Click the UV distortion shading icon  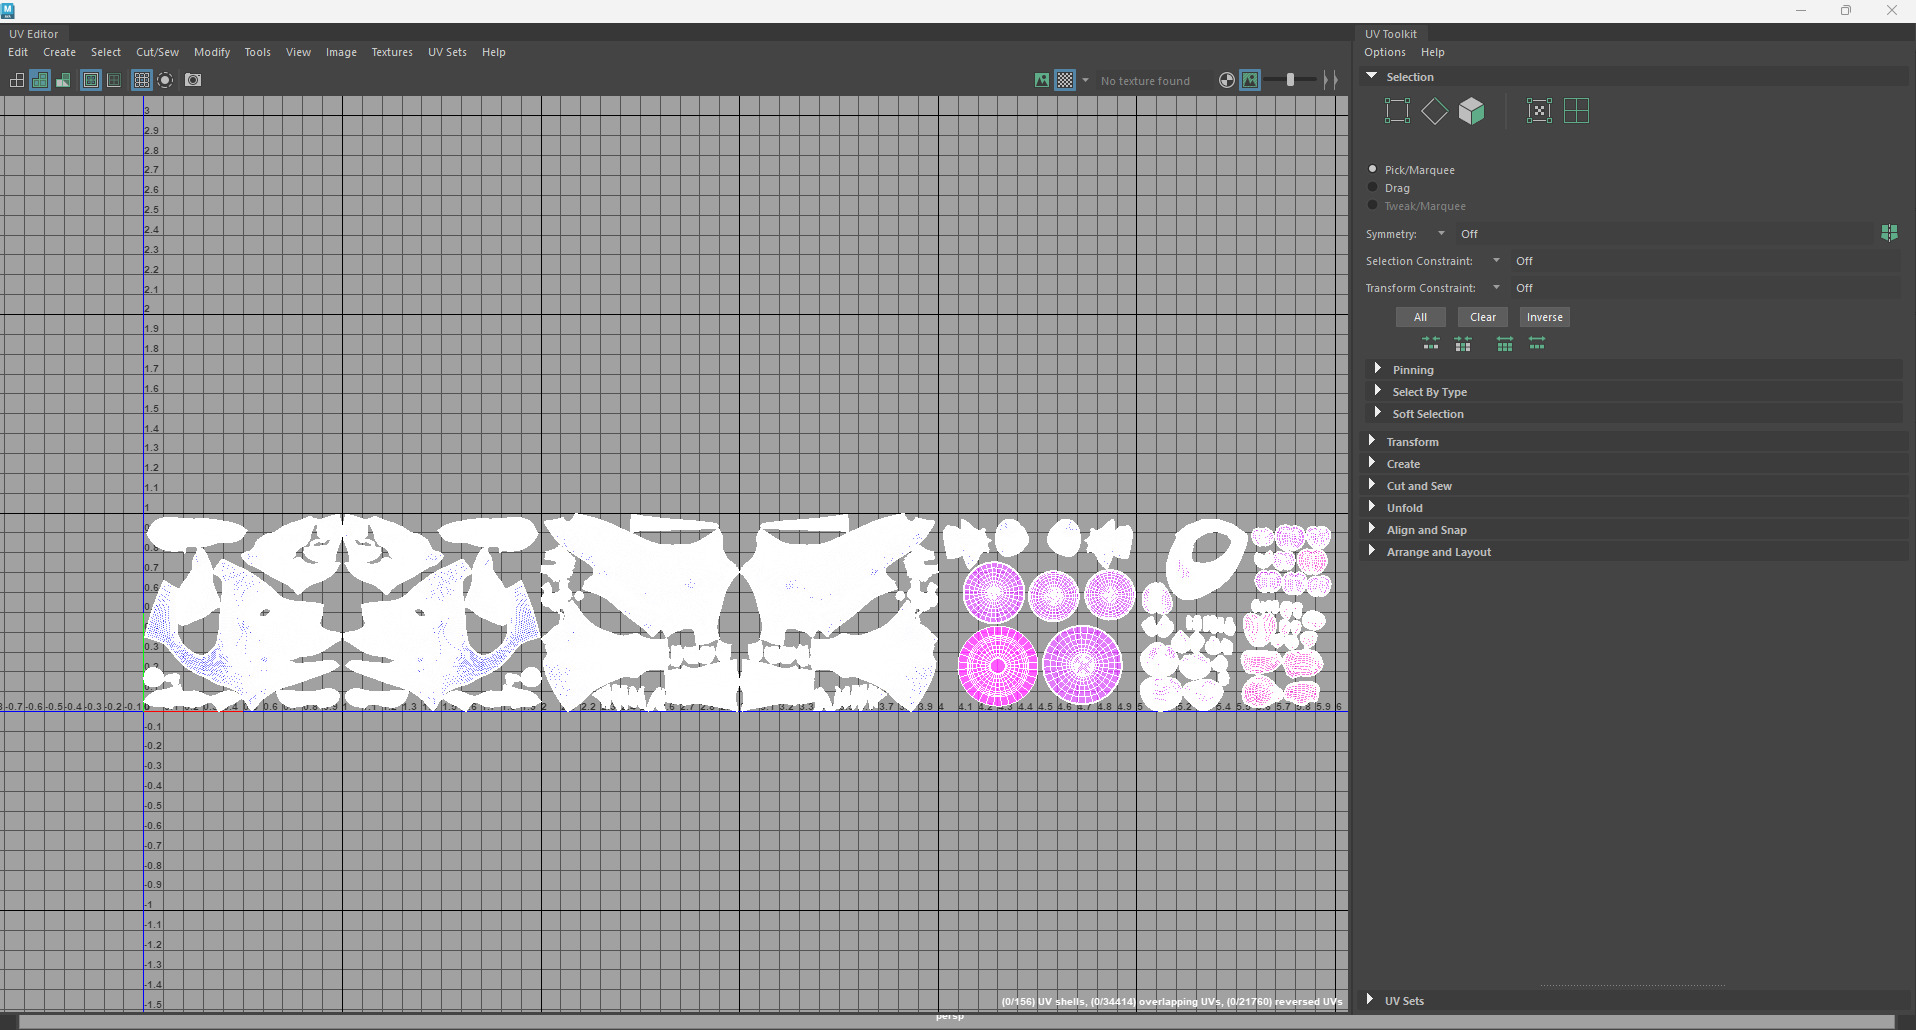point(63,80)
